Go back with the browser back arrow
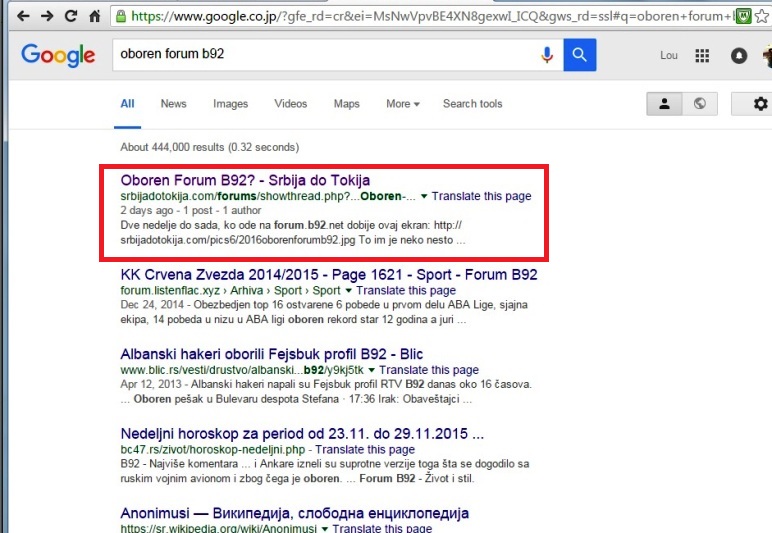The width and height of the screenshot is (772, 533). pos(22,16)
